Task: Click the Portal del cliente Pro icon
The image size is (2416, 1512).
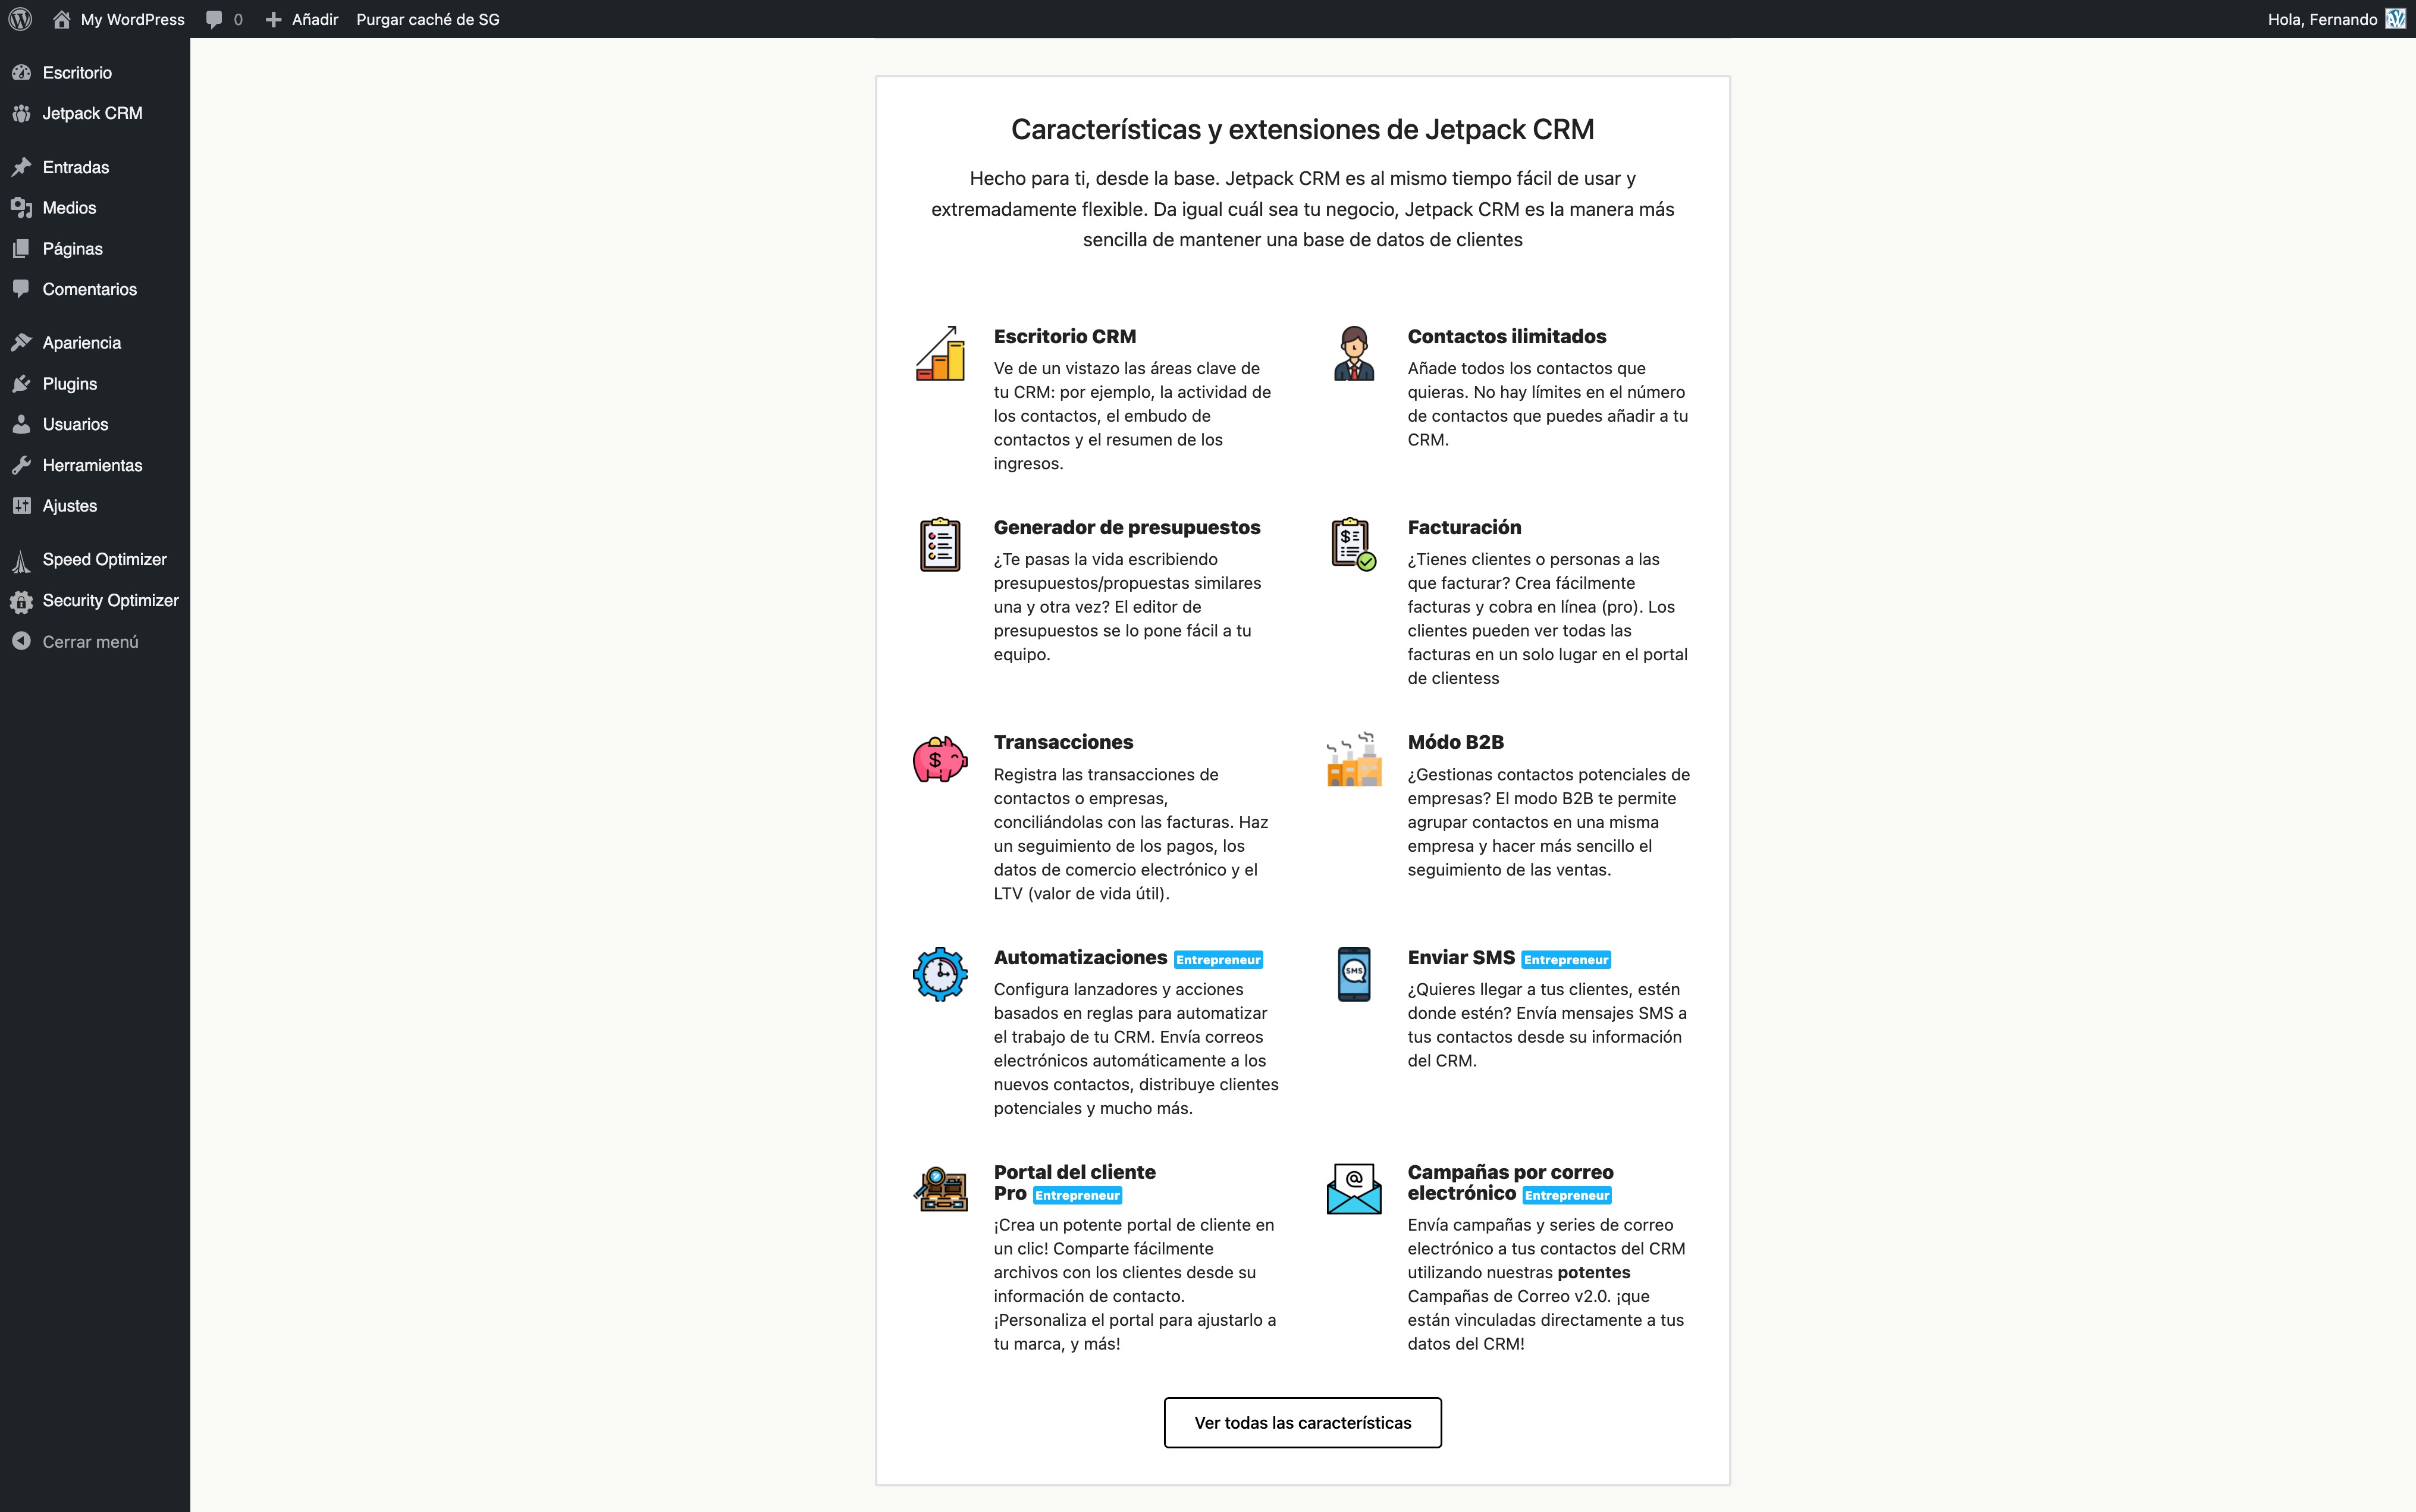Action: [940, 1189]
